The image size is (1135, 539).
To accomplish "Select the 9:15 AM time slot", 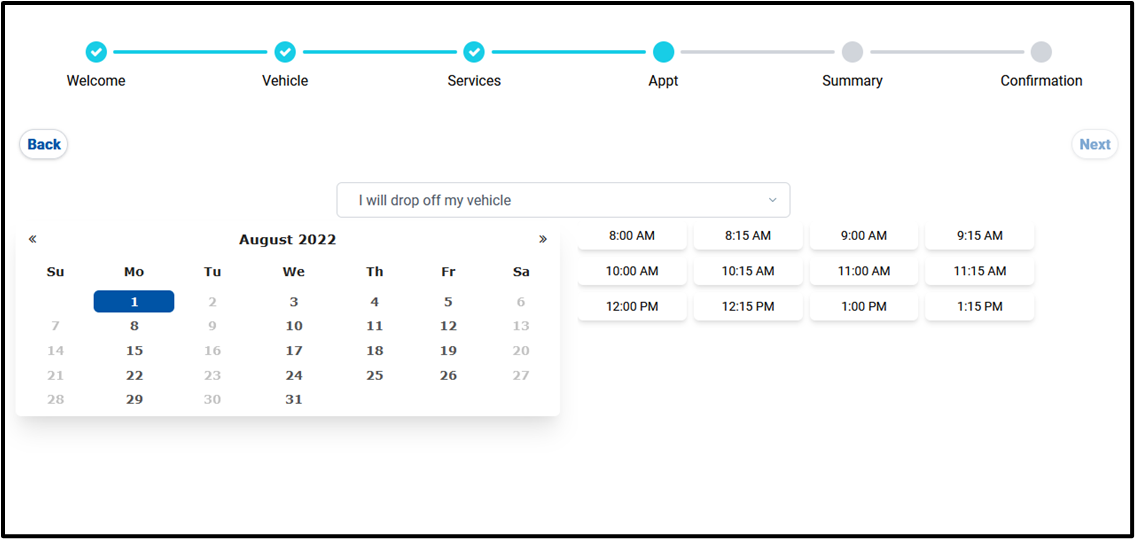I will 979,236.
